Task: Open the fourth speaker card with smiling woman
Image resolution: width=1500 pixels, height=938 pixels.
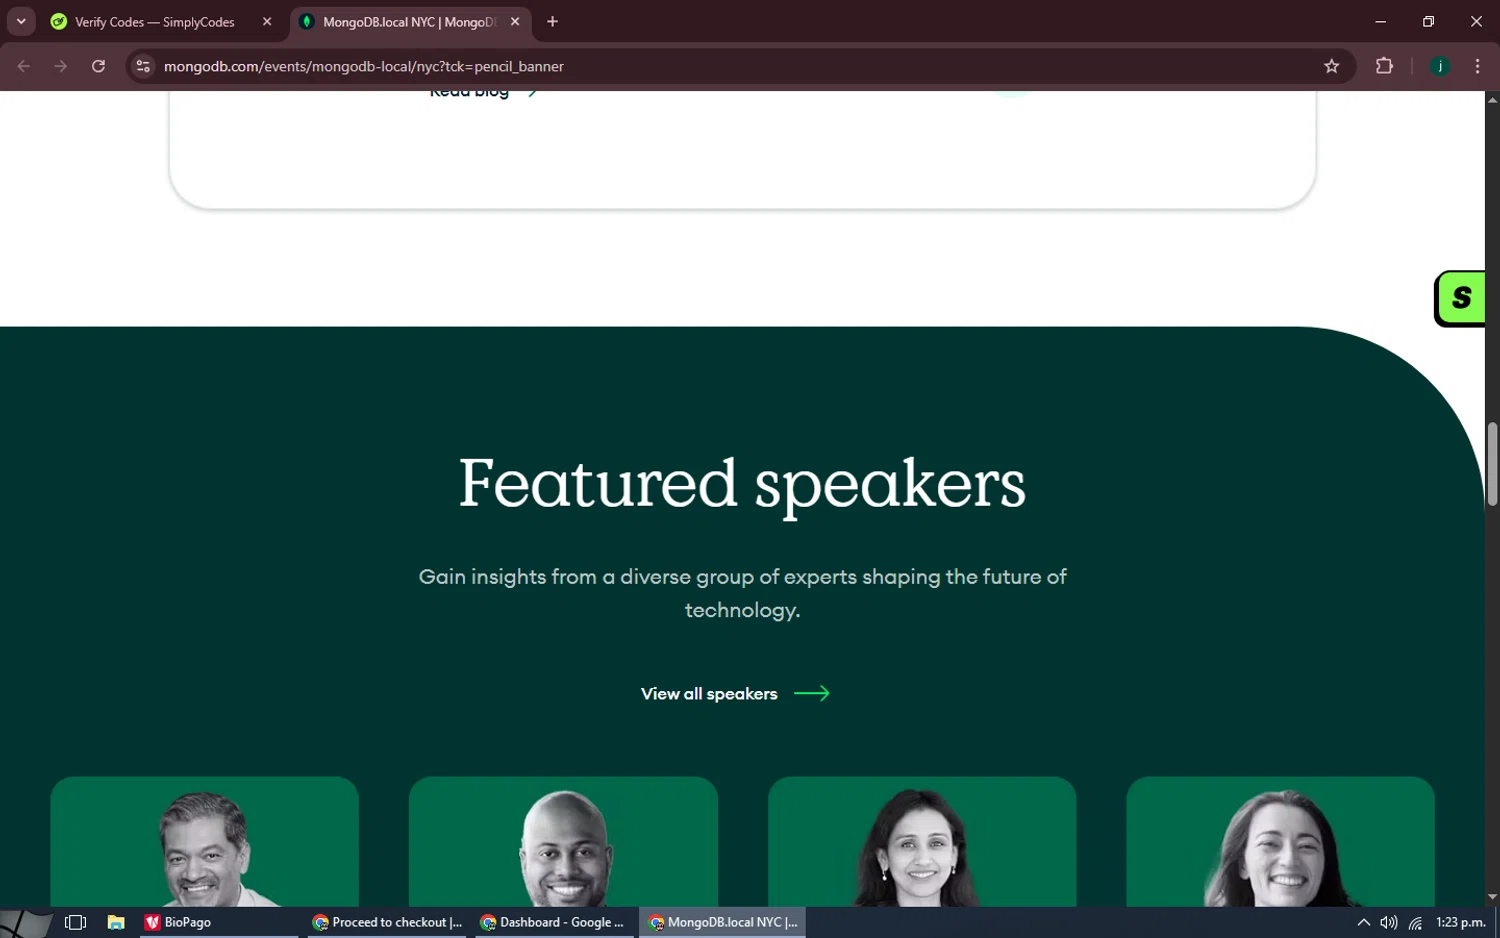Action: (x=1280, y=841)
